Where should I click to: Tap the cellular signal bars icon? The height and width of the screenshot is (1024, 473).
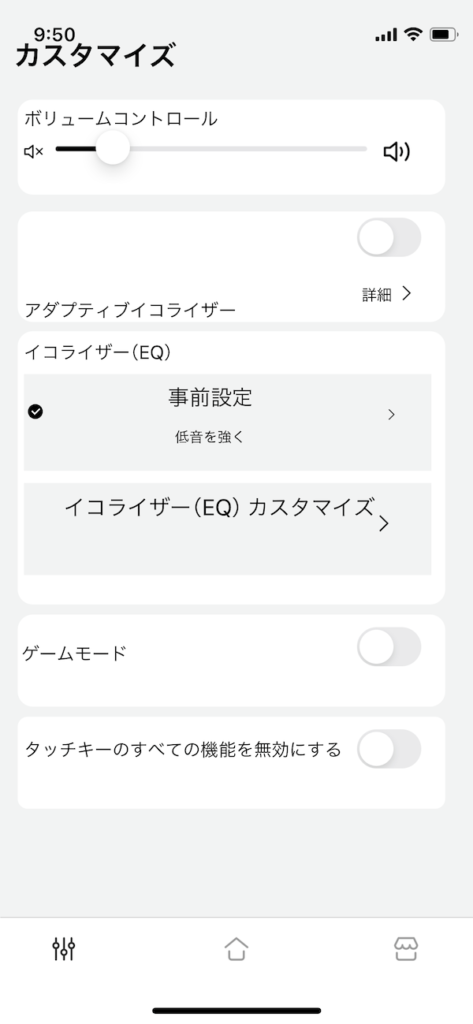pyautogui.click(x=386, y=35)
